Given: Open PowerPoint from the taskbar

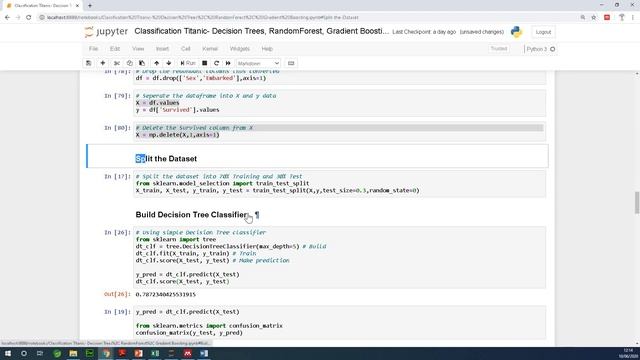Looking at the screenshot, I should coord(139,353).
